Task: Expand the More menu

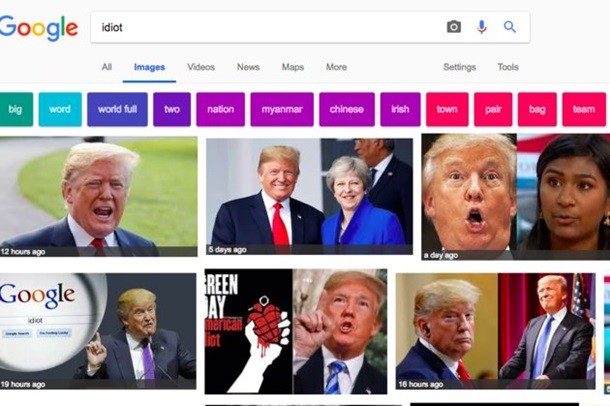Action: pos(336,67)
